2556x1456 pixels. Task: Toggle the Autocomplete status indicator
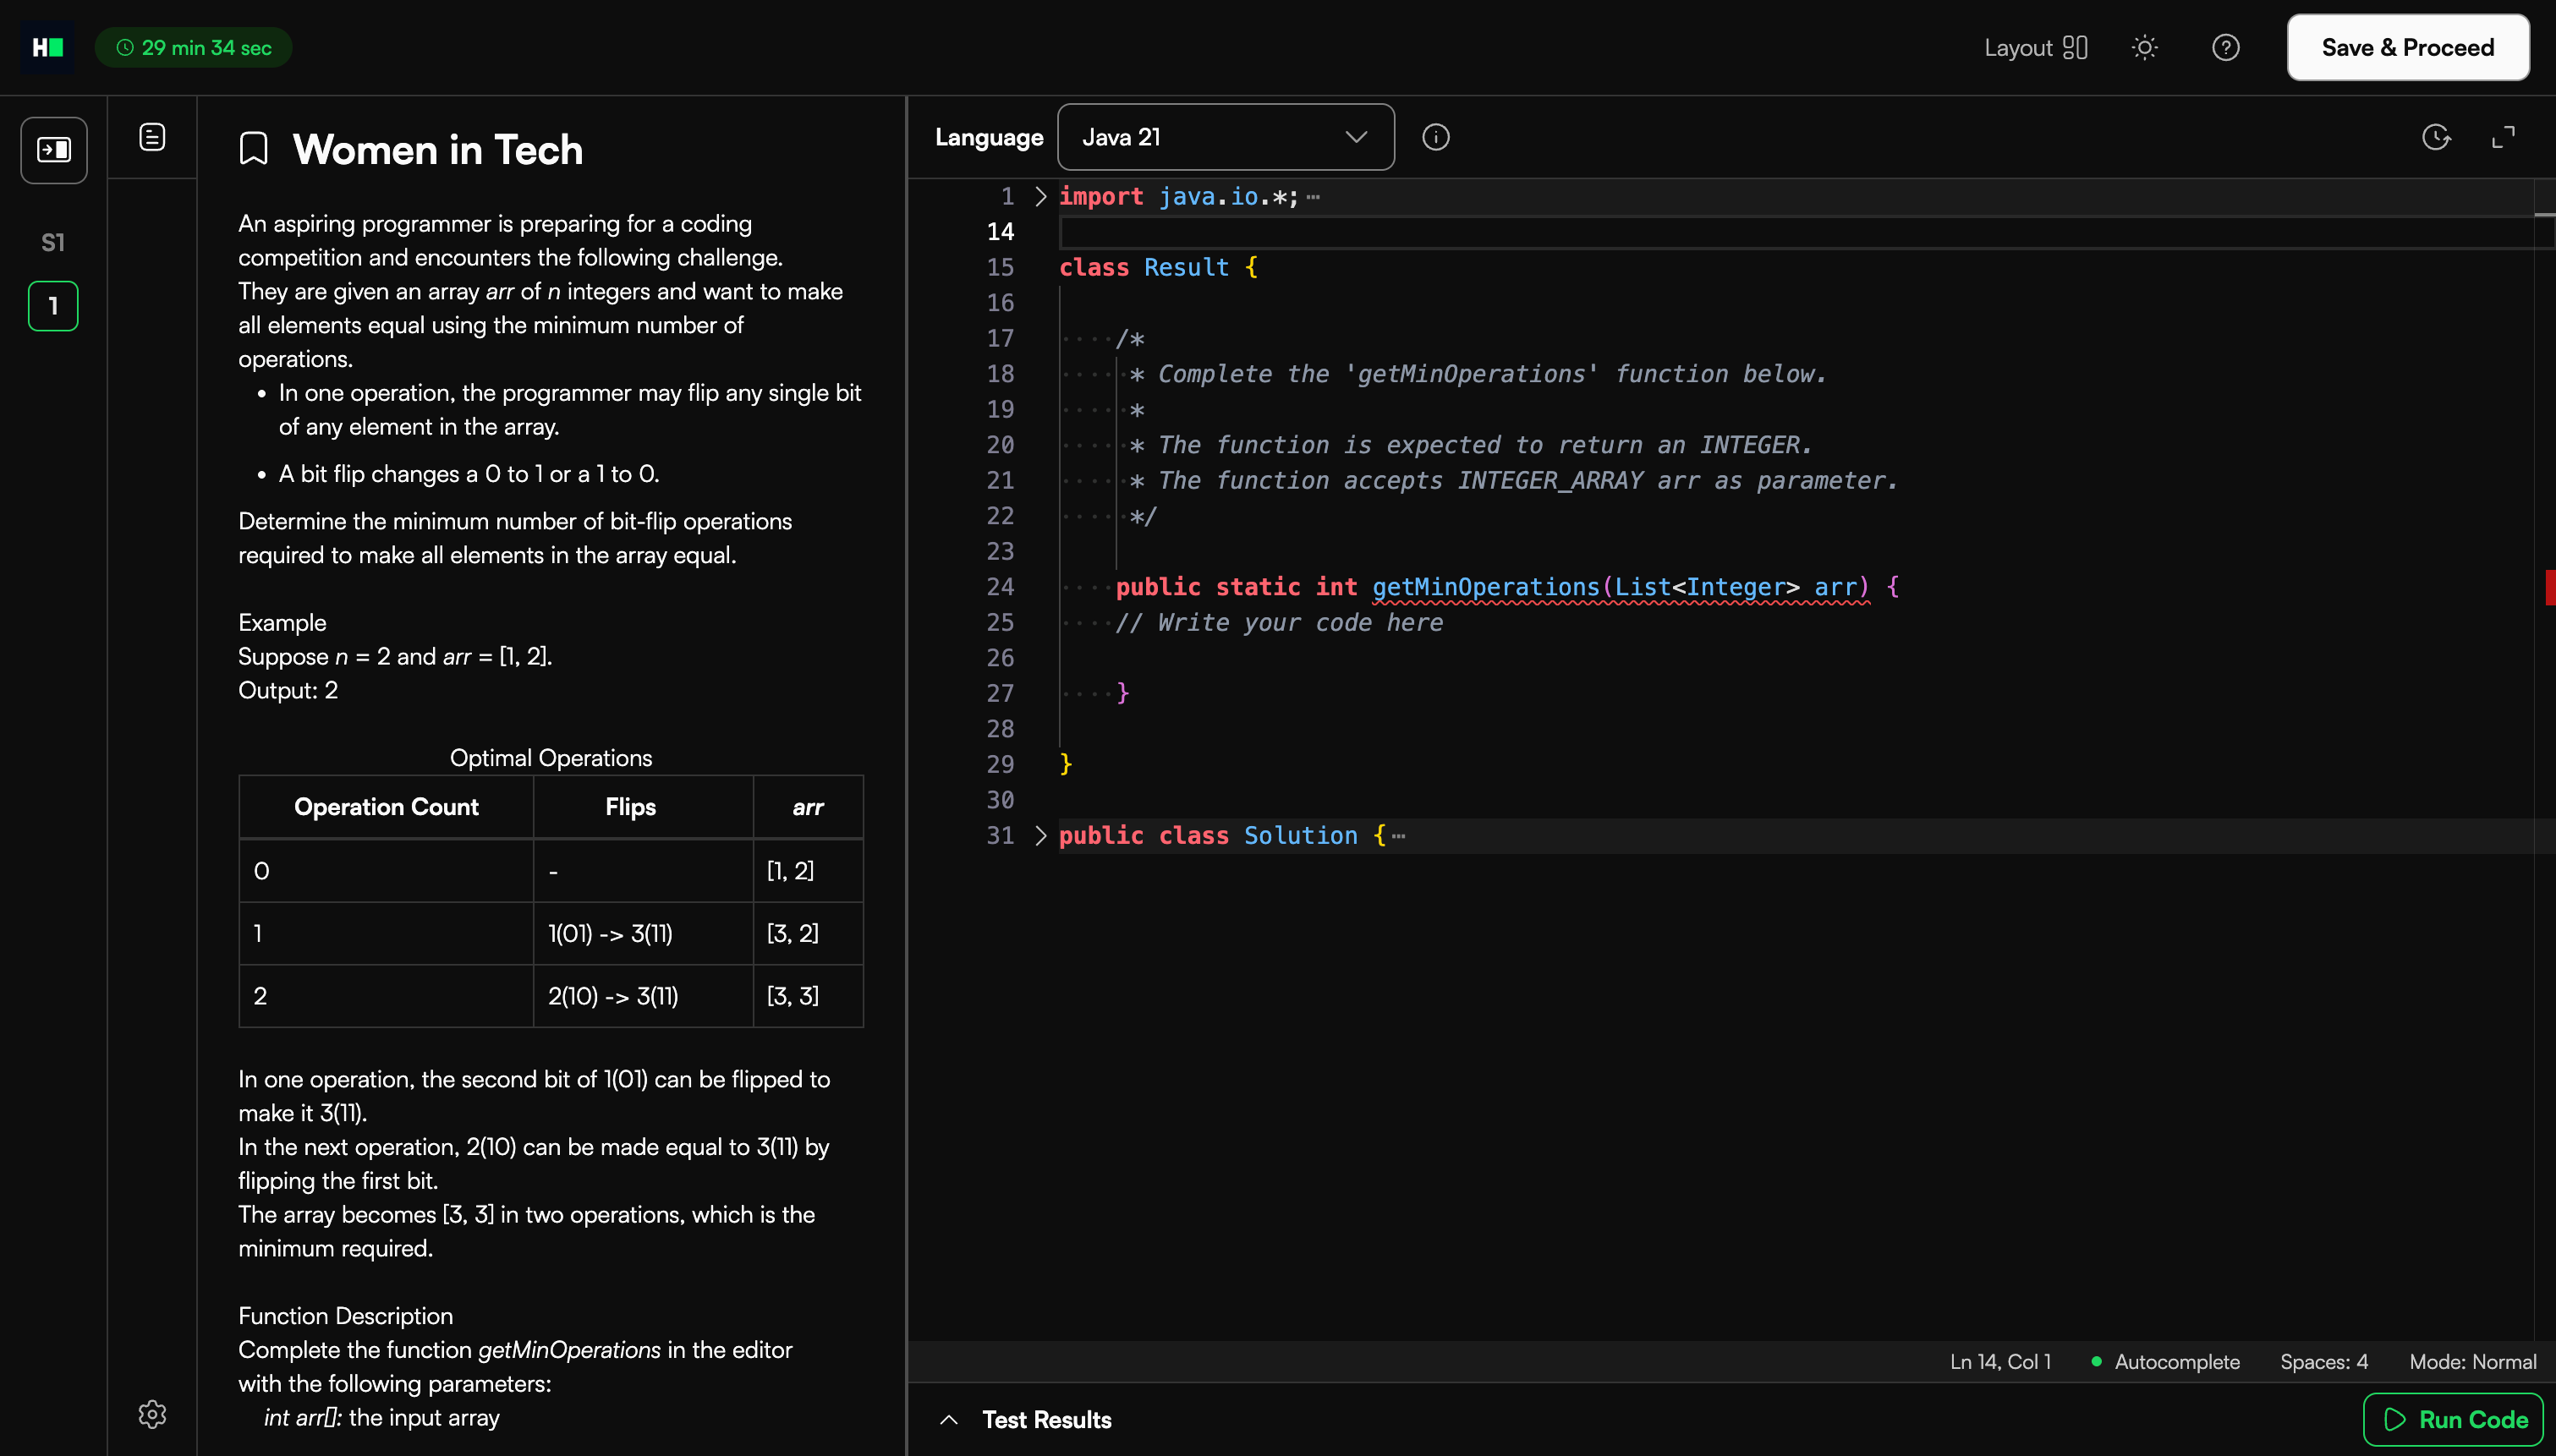pos(2165,1361)
